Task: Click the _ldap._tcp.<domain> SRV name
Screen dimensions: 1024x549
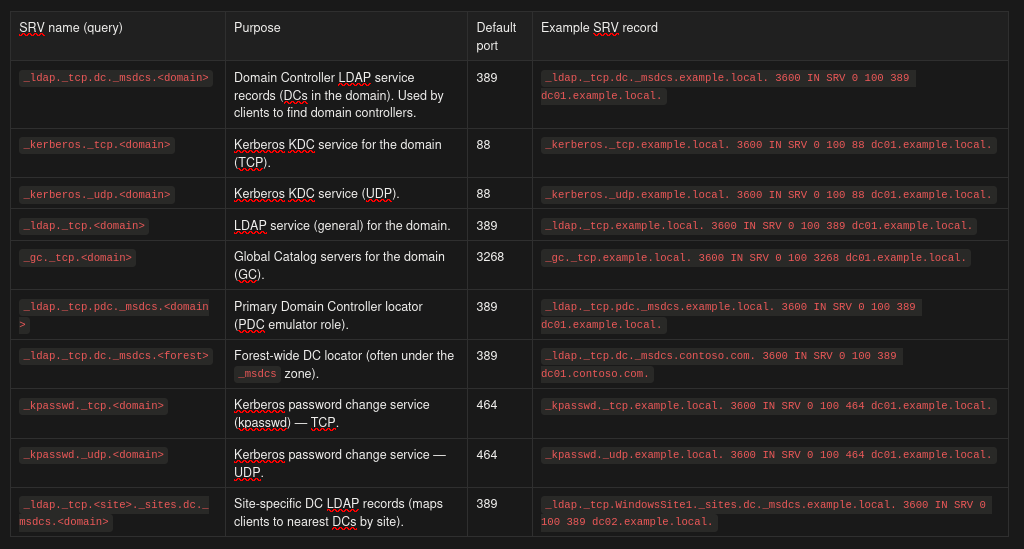Action: click(x=84, y=226)
